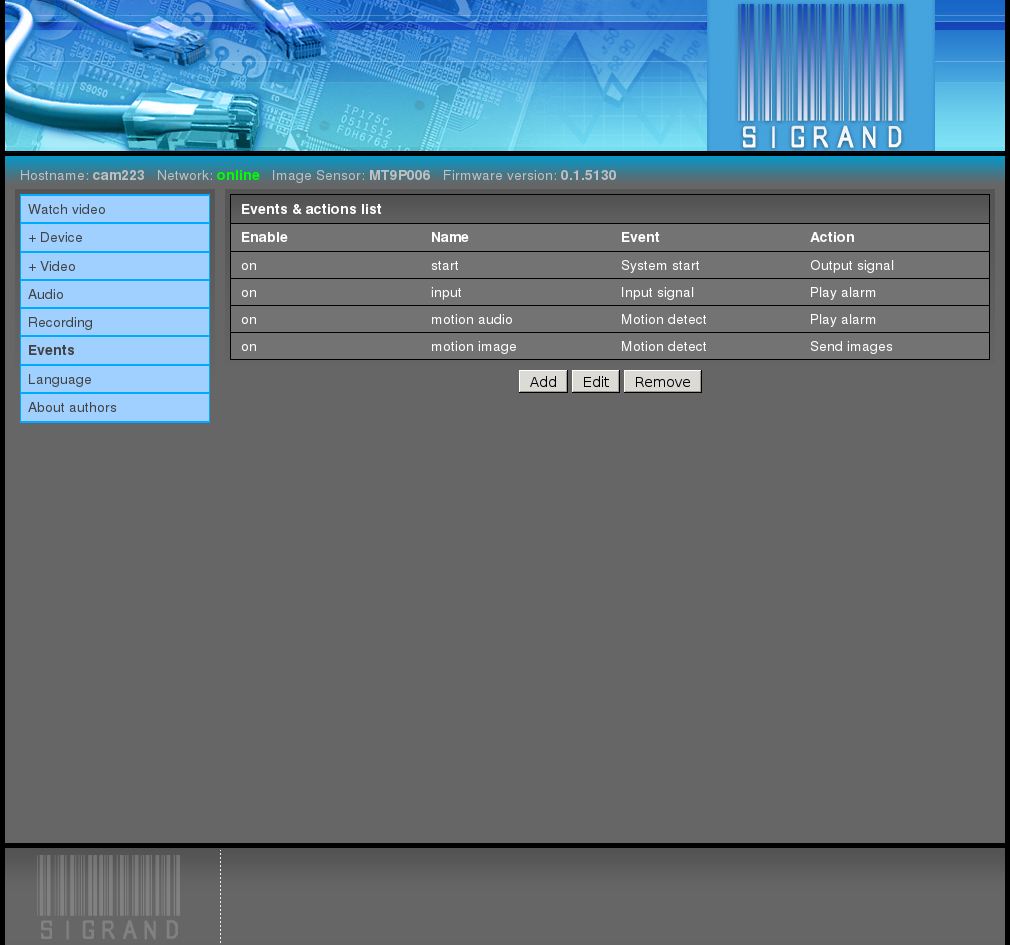The image size is (1010, 945).
Task: Open the Language settings
Action: pyautogui.click(x=115, y=379)
